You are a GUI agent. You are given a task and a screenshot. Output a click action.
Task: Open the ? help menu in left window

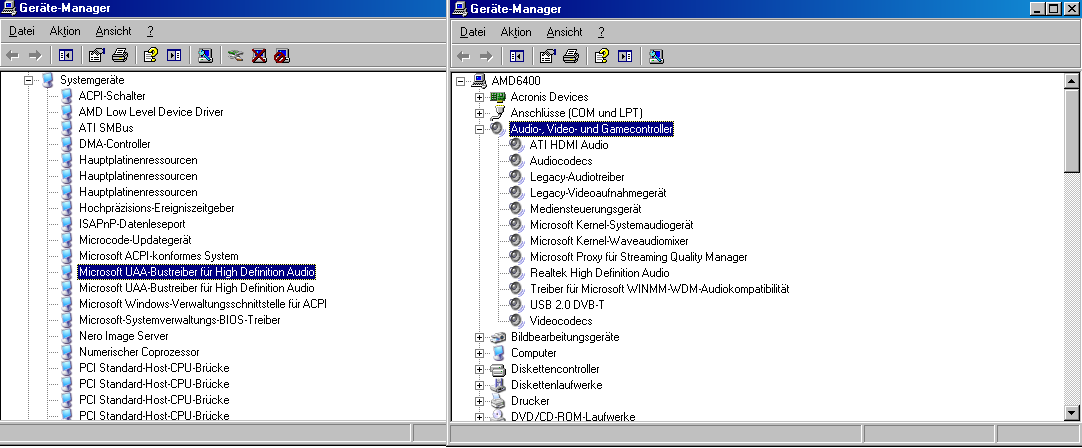(x=150, y=31)
